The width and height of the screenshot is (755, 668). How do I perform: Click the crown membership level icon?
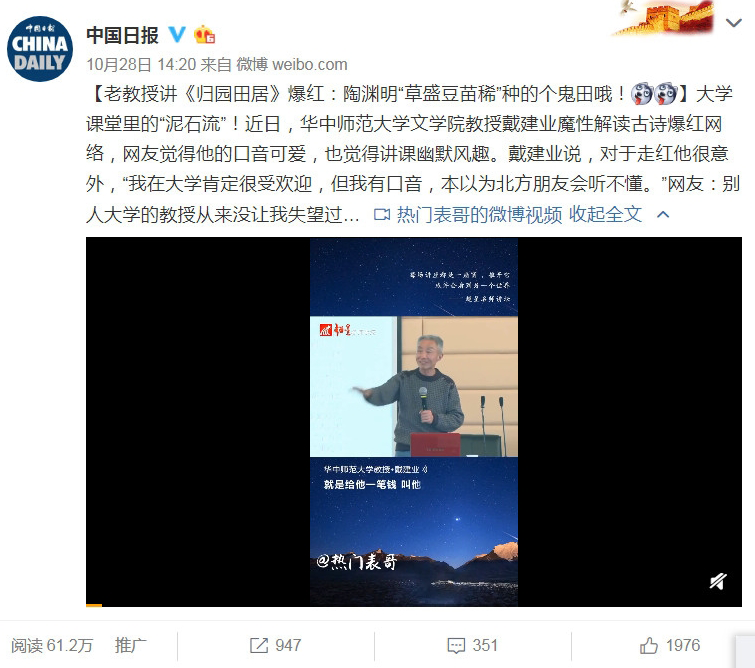point(204,35)
